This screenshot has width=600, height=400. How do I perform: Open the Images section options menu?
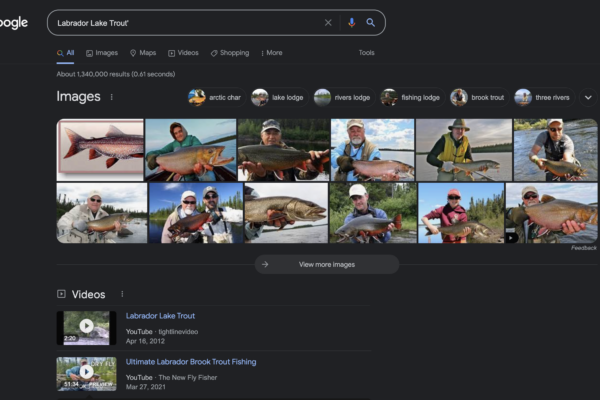(111, 97)
